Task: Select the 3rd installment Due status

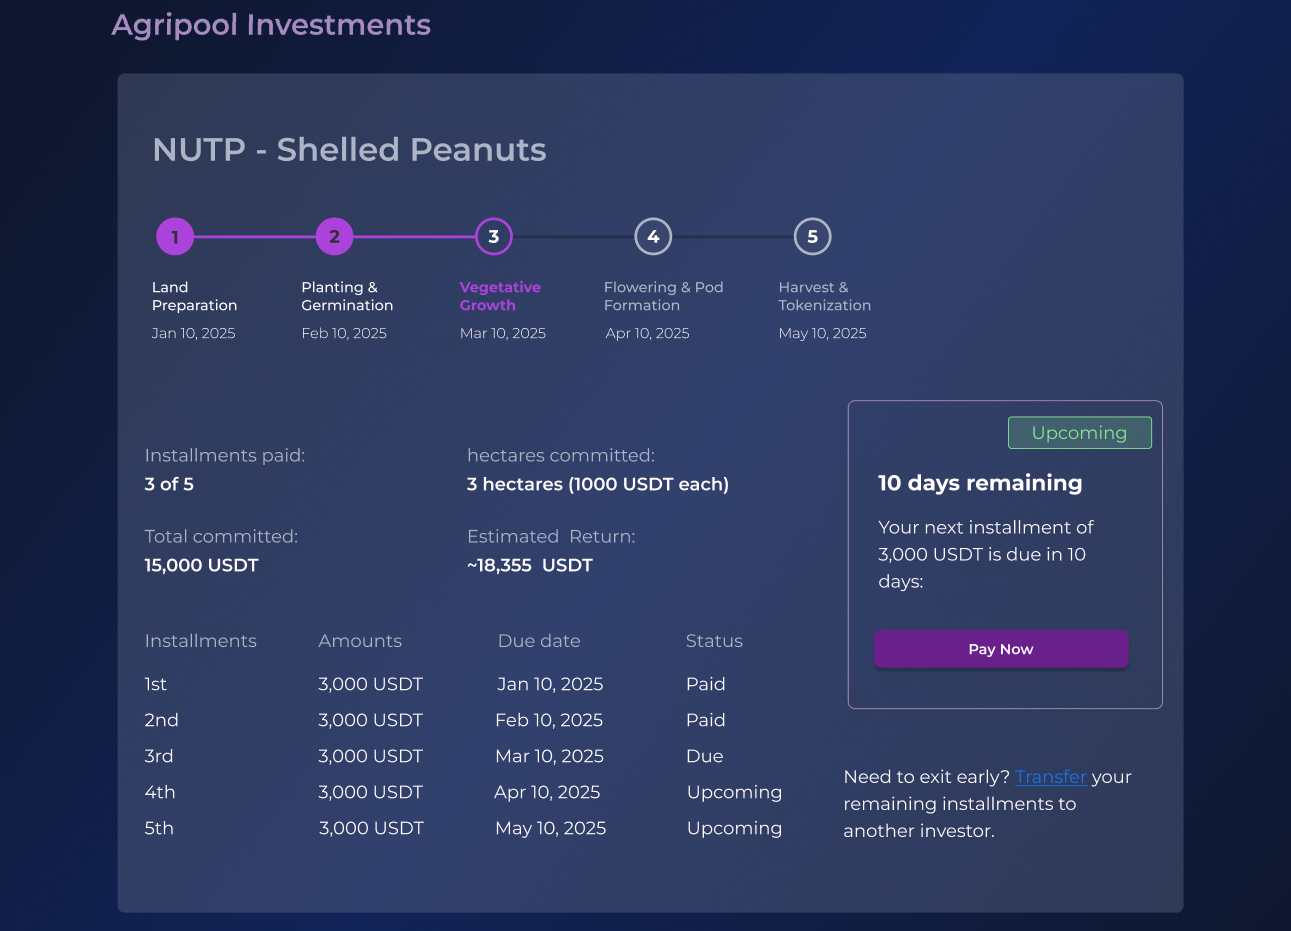Action: point(704,756)
